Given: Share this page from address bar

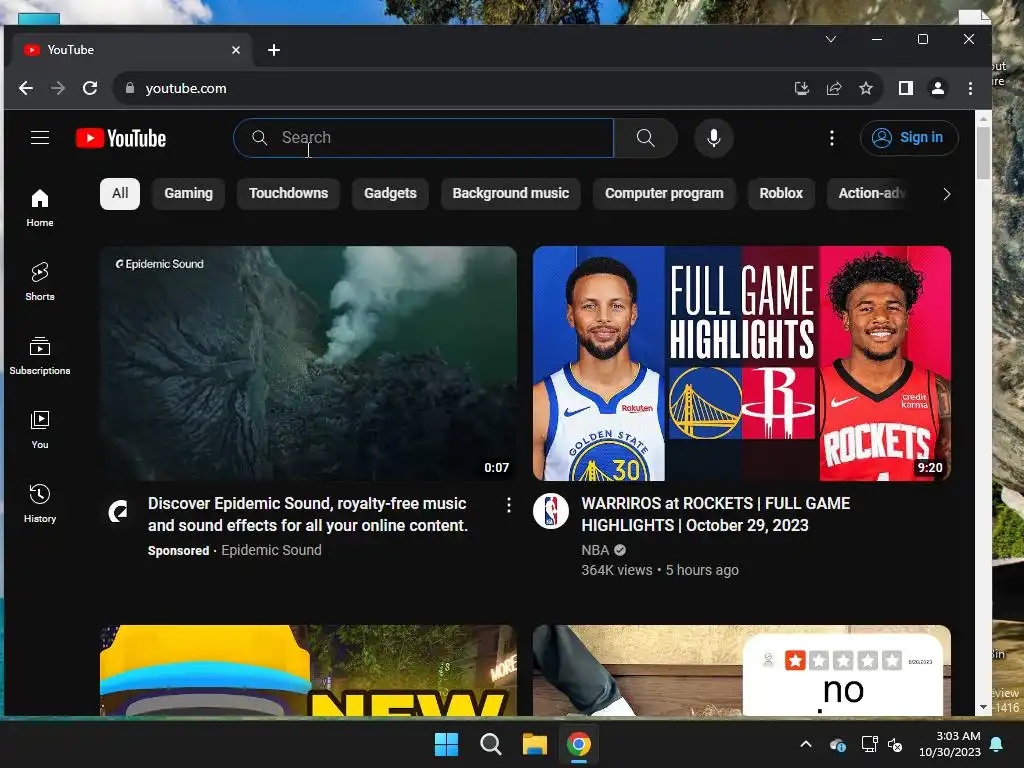Looking at the screenshot, I should (x=834, y=88).
